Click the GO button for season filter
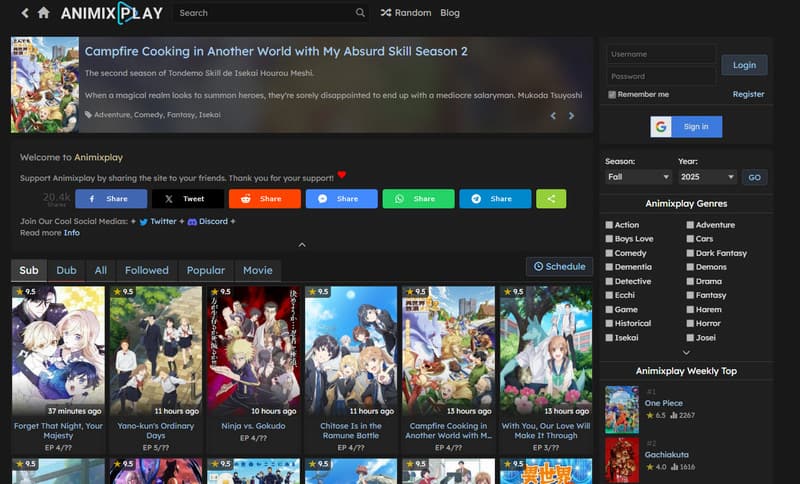The image size is (800, 484). [x=755, y=177]
